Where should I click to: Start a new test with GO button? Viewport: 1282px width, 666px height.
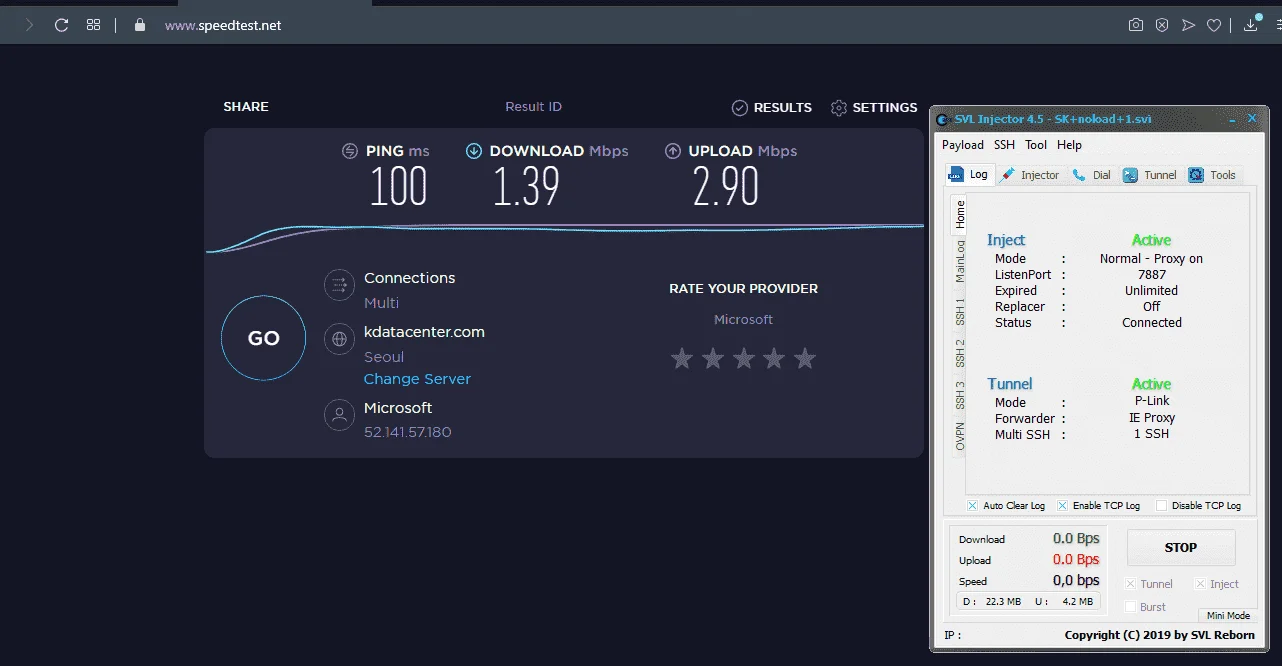[x=263, y=338]
